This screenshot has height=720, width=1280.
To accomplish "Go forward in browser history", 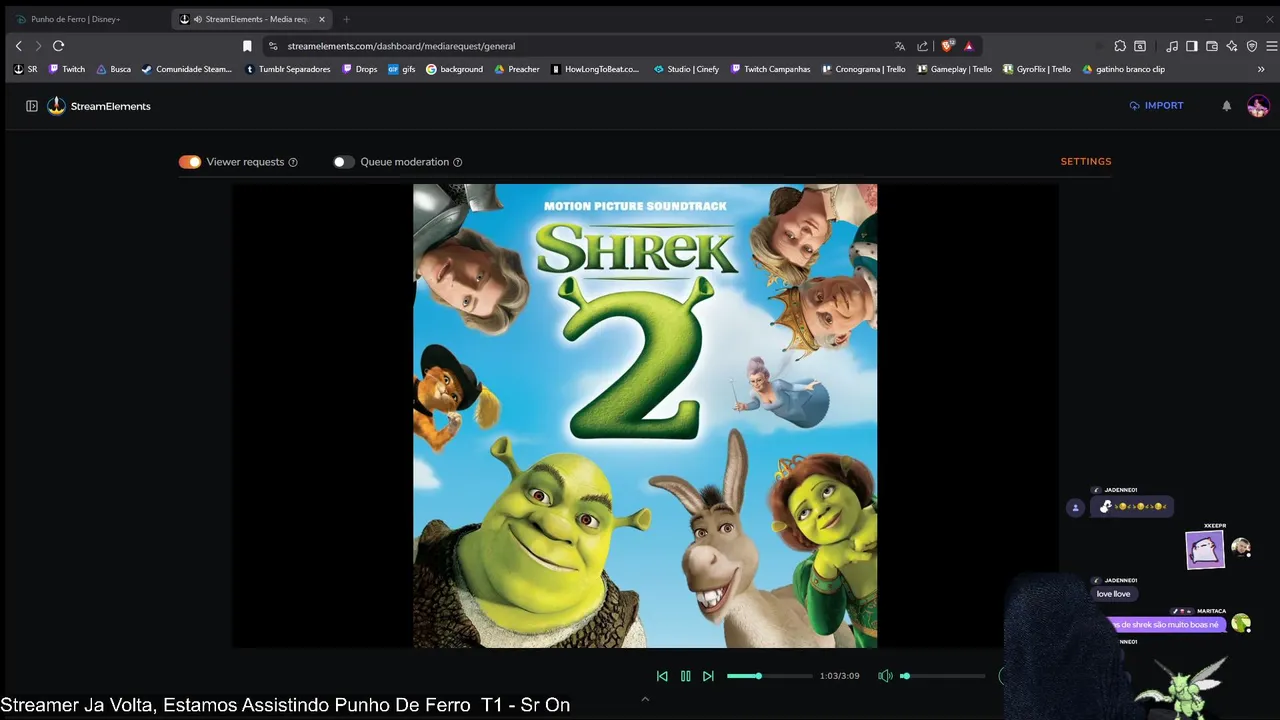I will [x=38, y=46].
